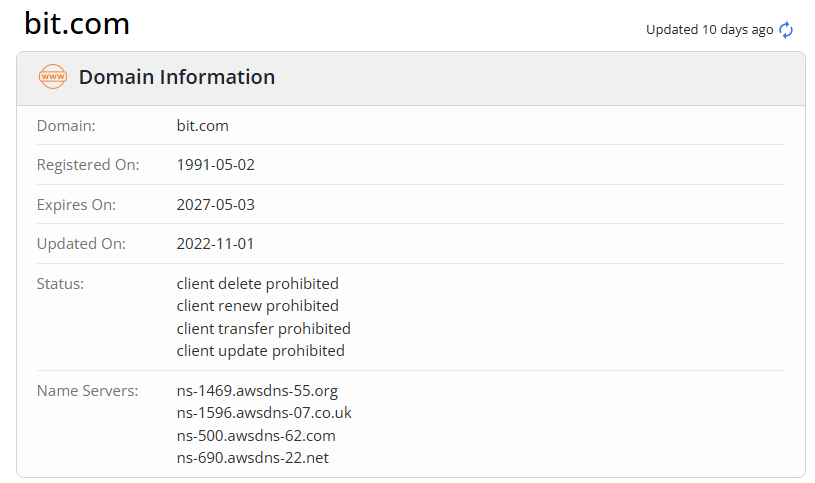815x483 pixels.
Task: Click client update prohibited status
Action: [260, 351]
